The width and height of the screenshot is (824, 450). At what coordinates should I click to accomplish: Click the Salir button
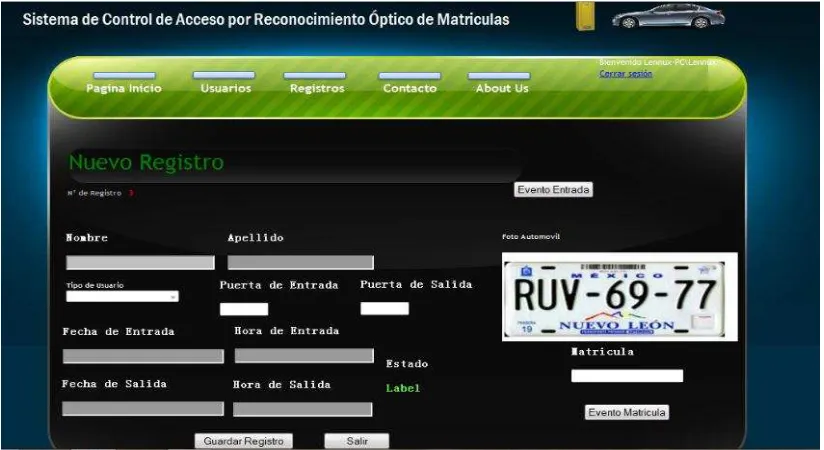(357, 441)
